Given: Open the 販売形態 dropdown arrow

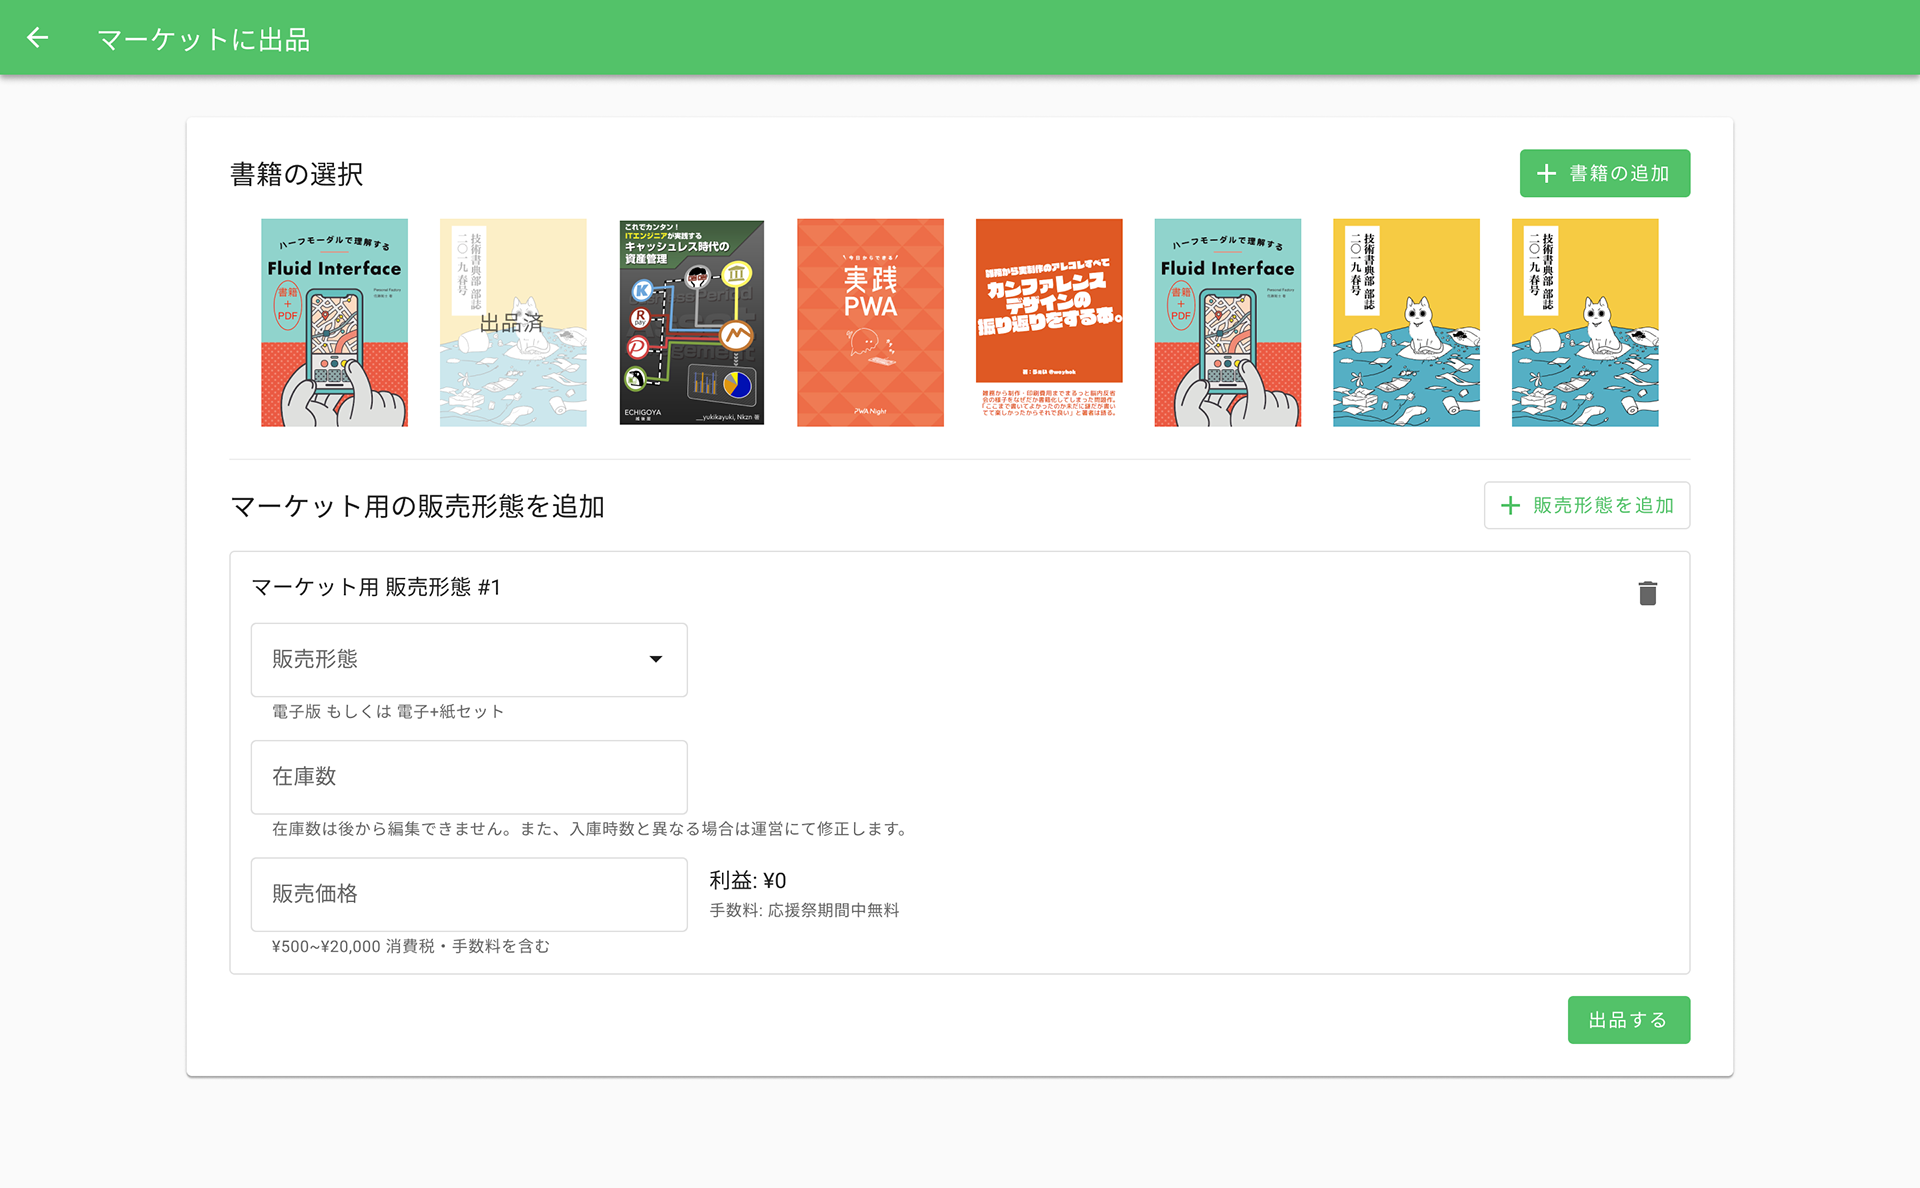Looking at the screenshot, I should tap(655, 659).
